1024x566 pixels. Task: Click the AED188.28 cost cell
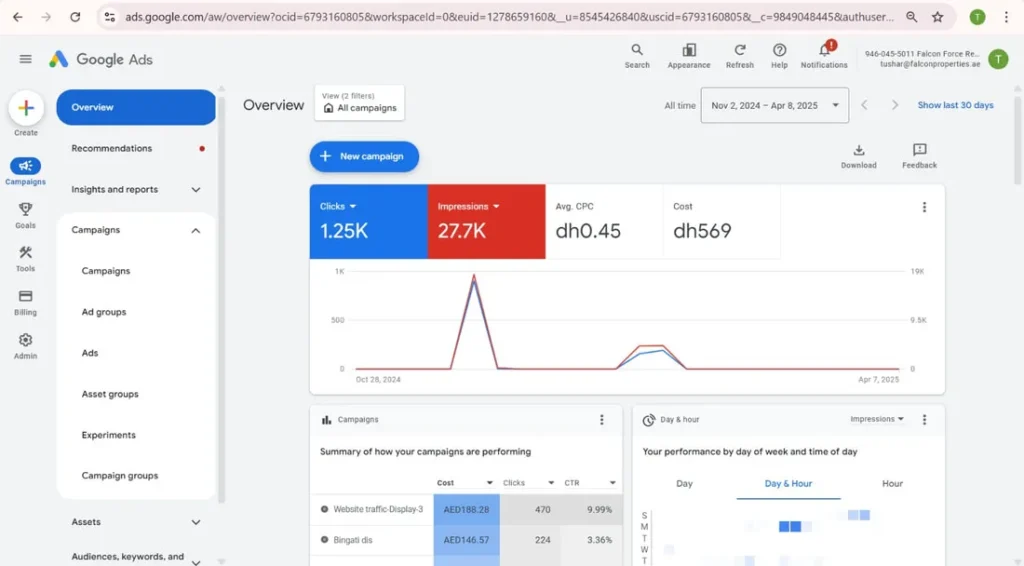click(466, 509)
